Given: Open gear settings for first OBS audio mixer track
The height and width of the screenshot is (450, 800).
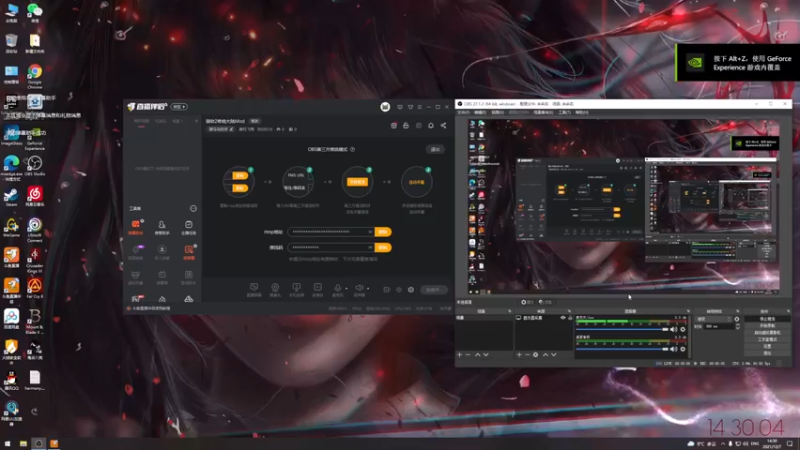Looking at the screenshot, I should 683,330.
